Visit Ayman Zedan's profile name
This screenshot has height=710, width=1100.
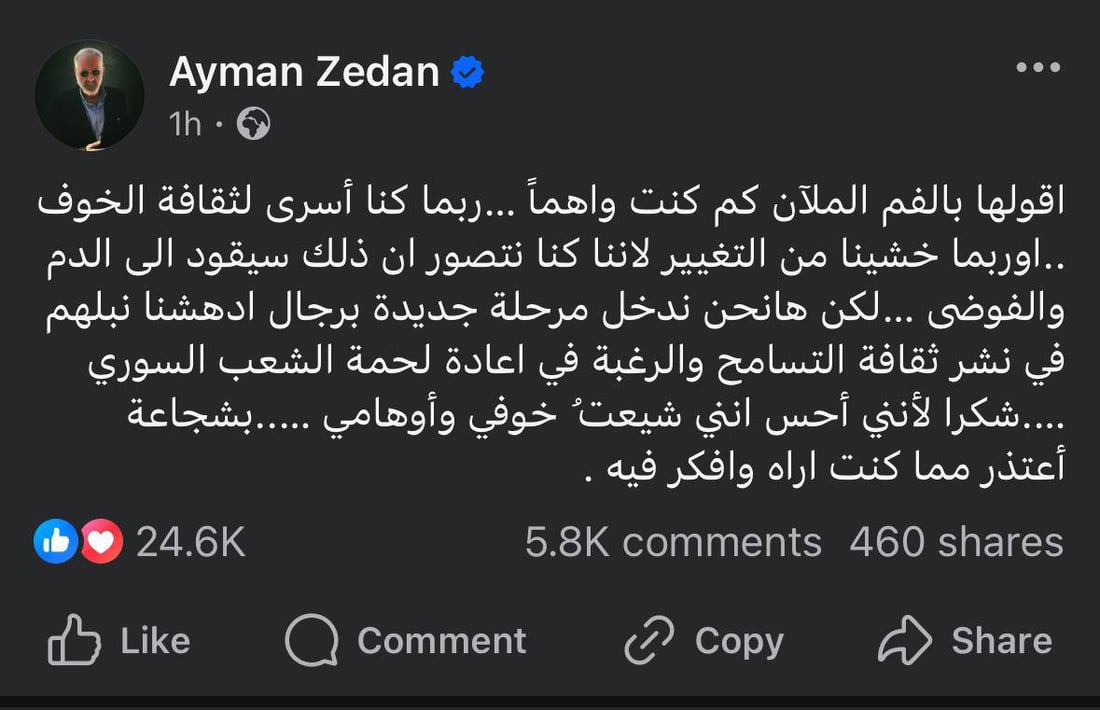click(x=305, y=70)
